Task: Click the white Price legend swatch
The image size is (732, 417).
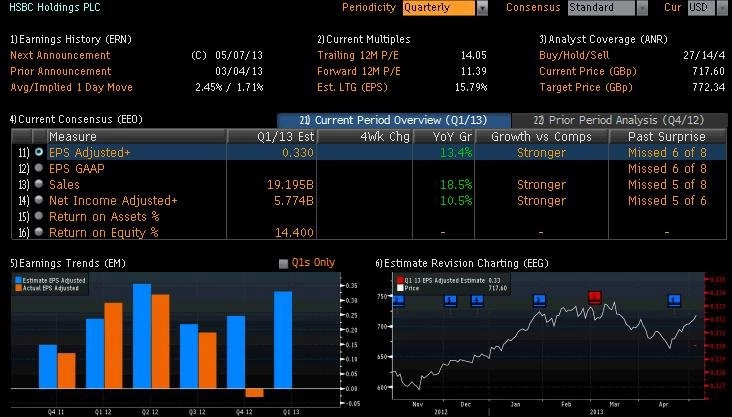Action: click(x=400, y=288)
